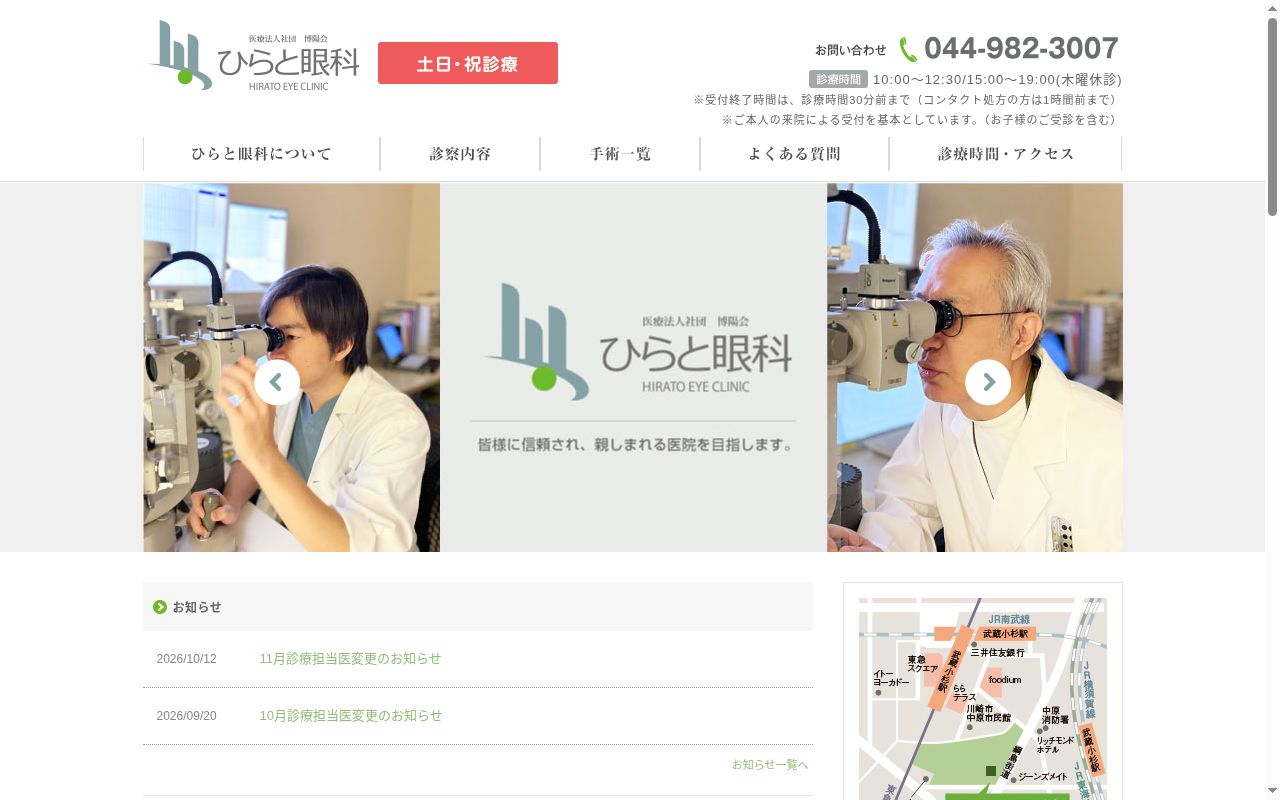Viewport: 1280px width, 800px height.
Task: Go to previous slide with left arrow
Action: click(277, 382)
